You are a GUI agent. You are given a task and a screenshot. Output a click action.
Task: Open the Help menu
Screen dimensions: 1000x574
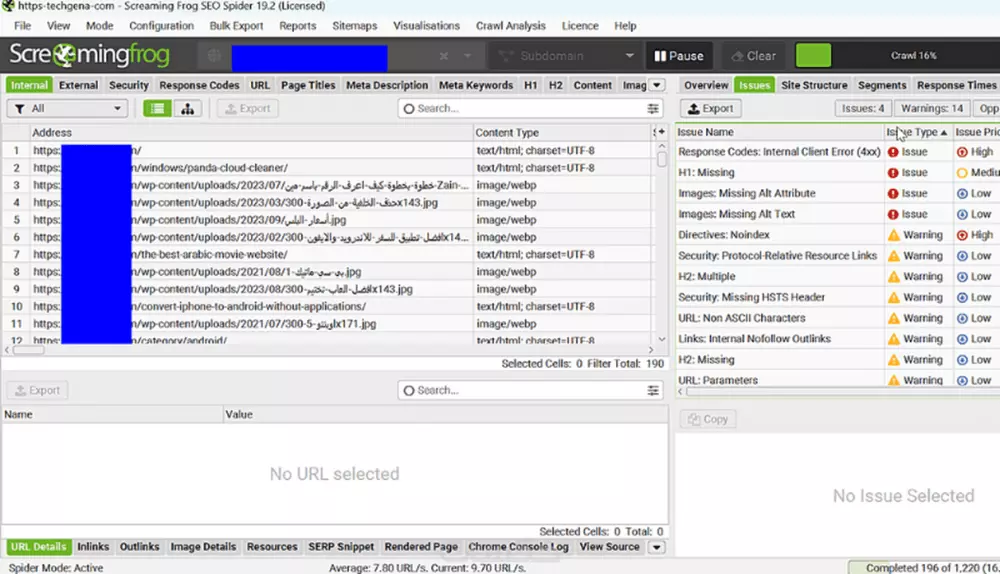point(625,26)
